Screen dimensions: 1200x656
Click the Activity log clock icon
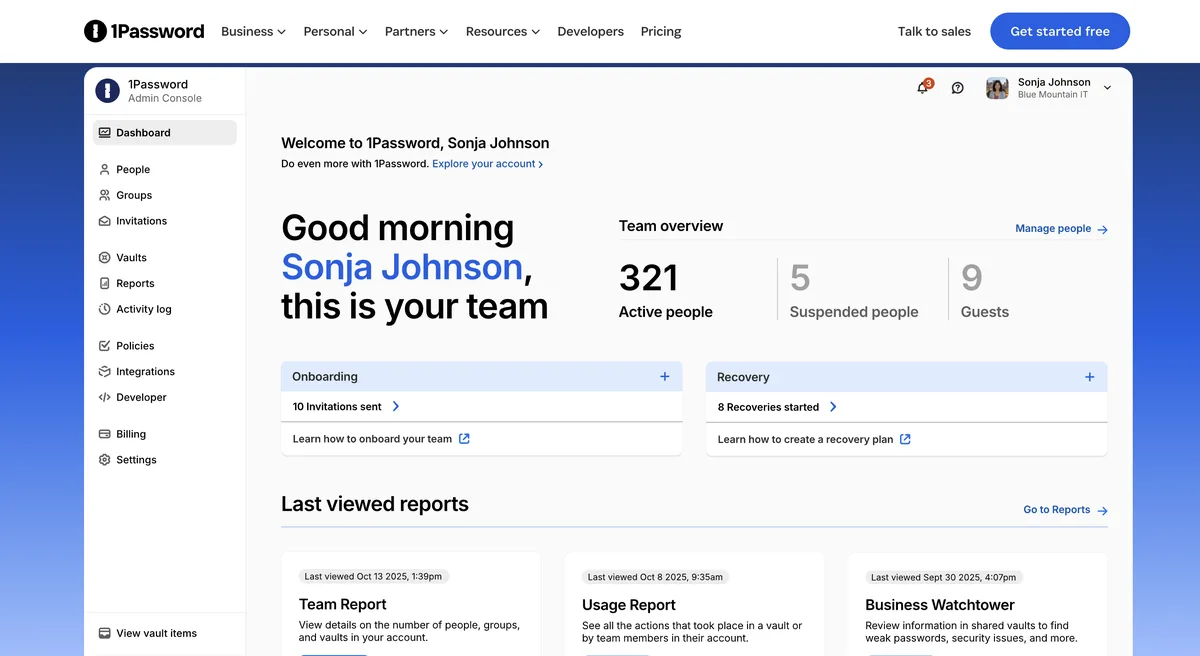(105, 309)
